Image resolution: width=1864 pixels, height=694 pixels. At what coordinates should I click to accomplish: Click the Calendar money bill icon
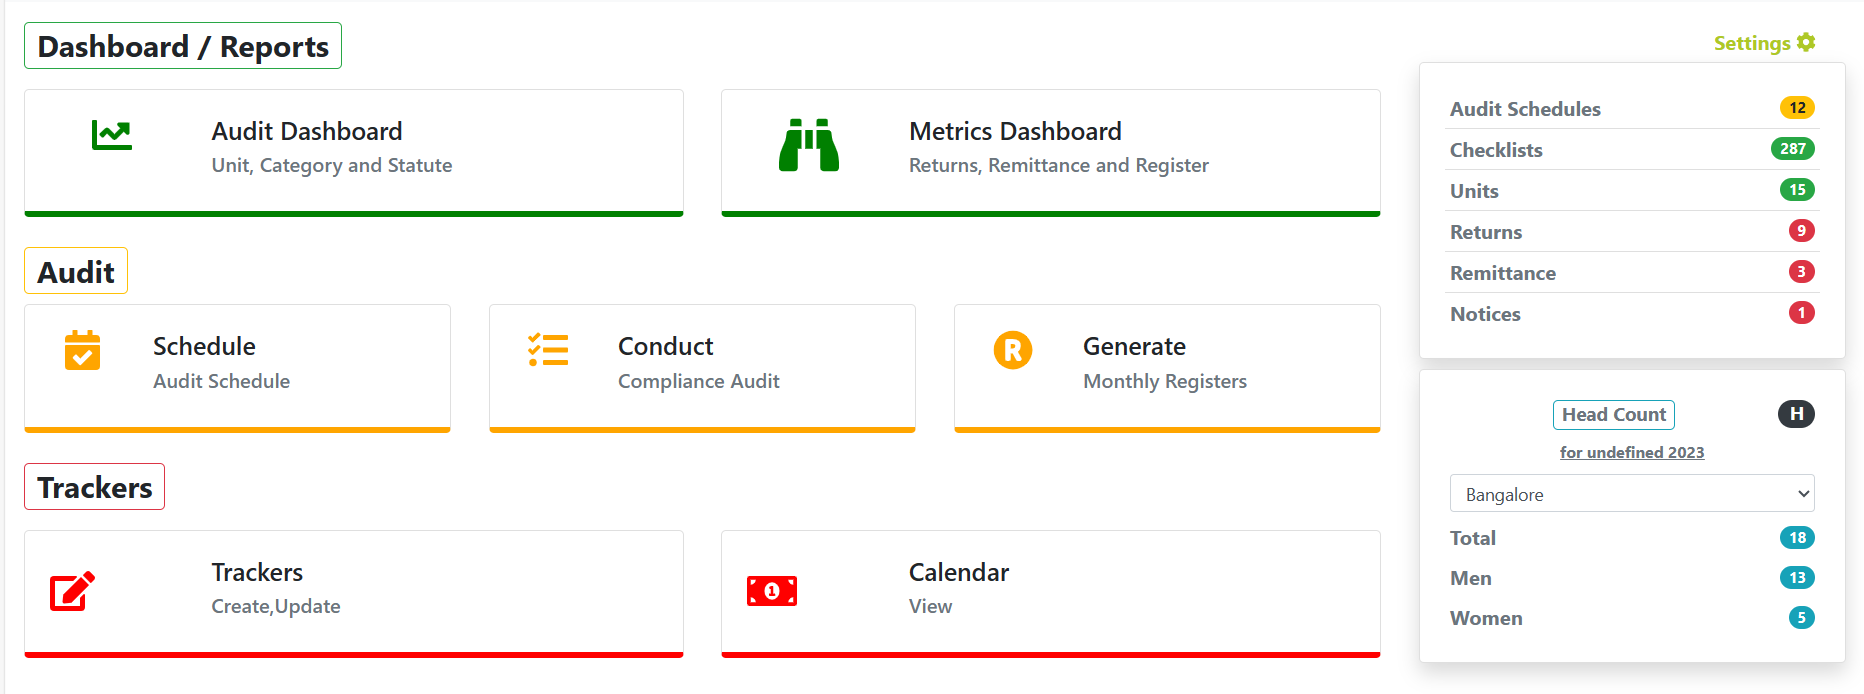771,591
